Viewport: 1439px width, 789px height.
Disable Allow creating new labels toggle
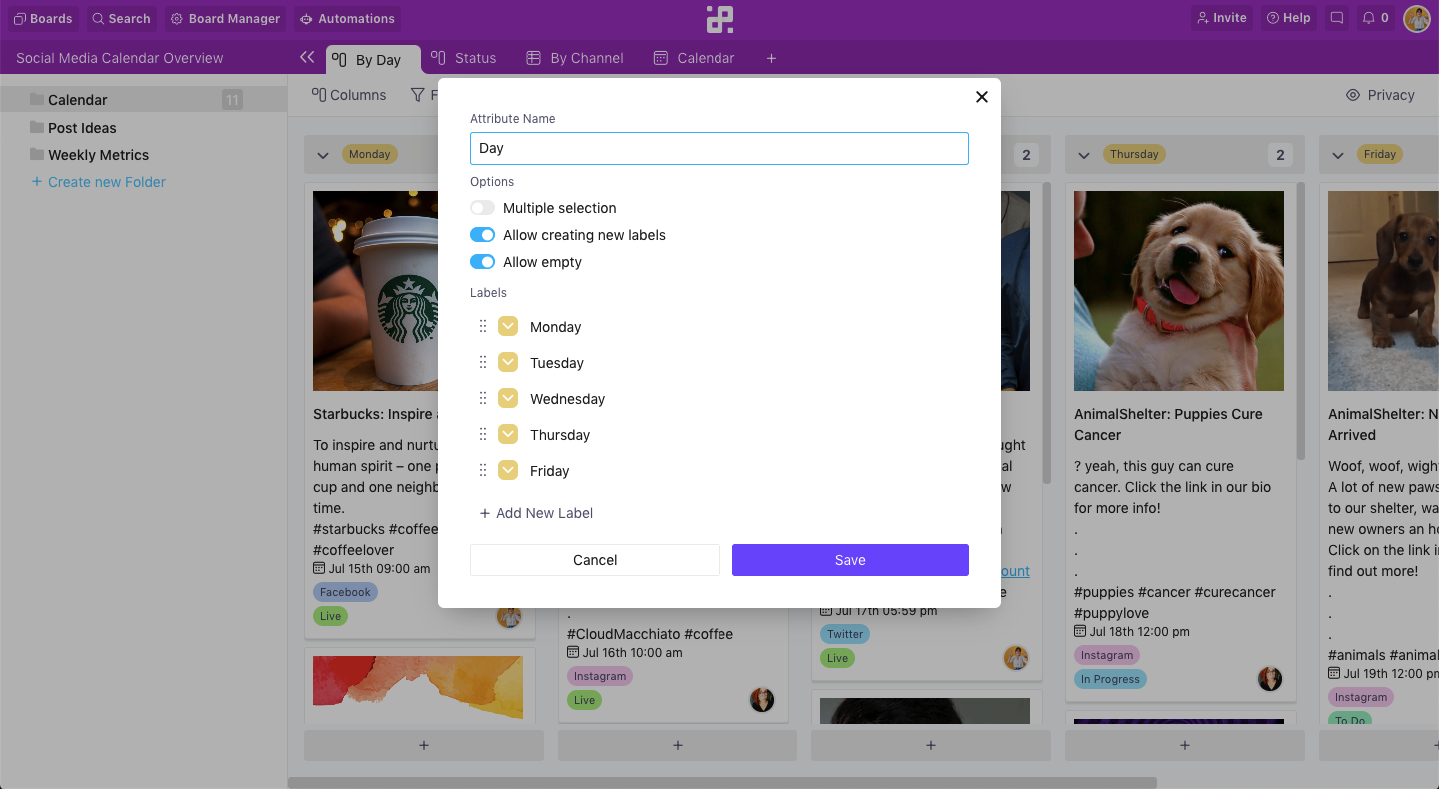[483, 235]
